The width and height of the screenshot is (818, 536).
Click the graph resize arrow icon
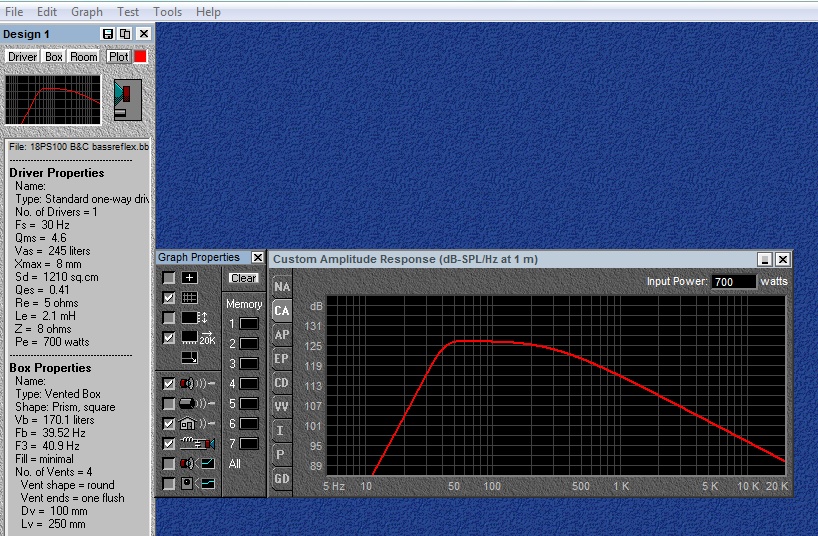189,358
